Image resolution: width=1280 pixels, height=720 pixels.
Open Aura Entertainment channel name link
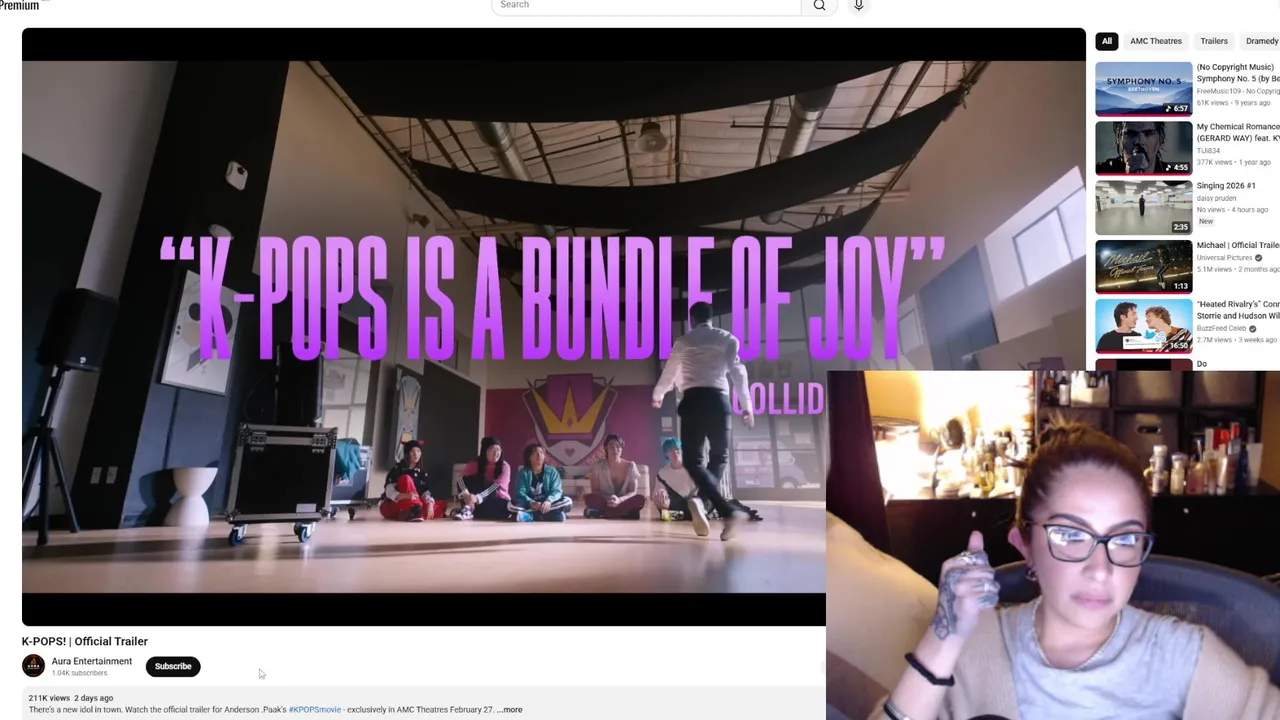(x=92, y=661)
